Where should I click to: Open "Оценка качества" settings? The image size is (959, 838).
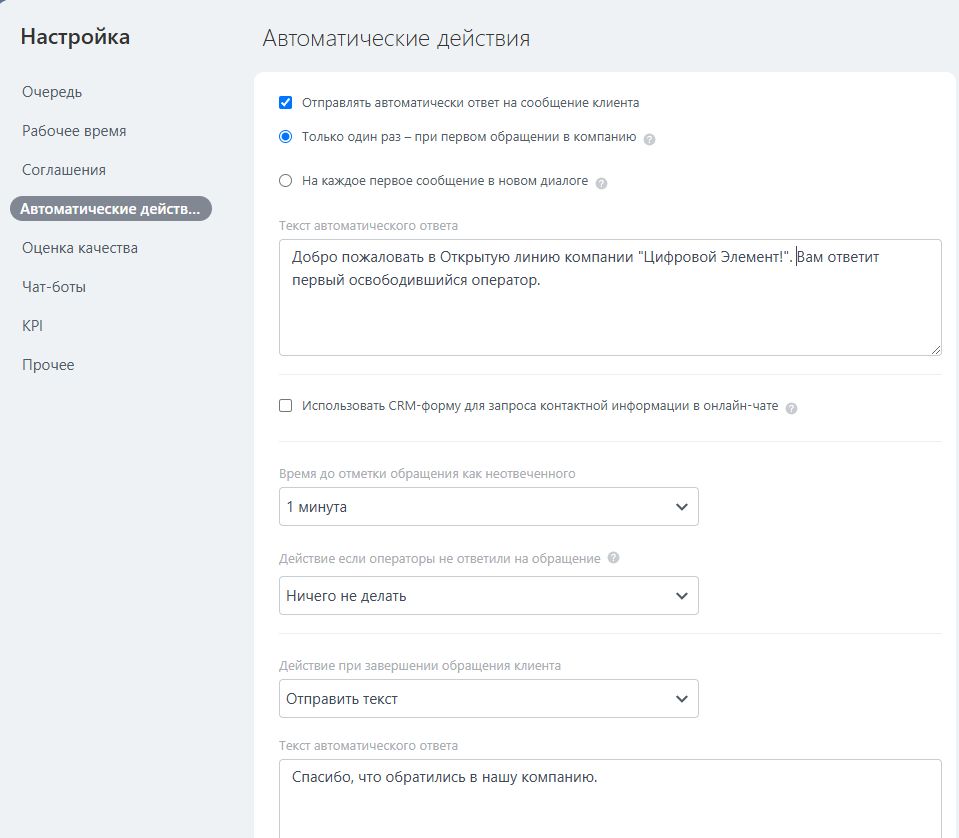click(x=80, y=248)
